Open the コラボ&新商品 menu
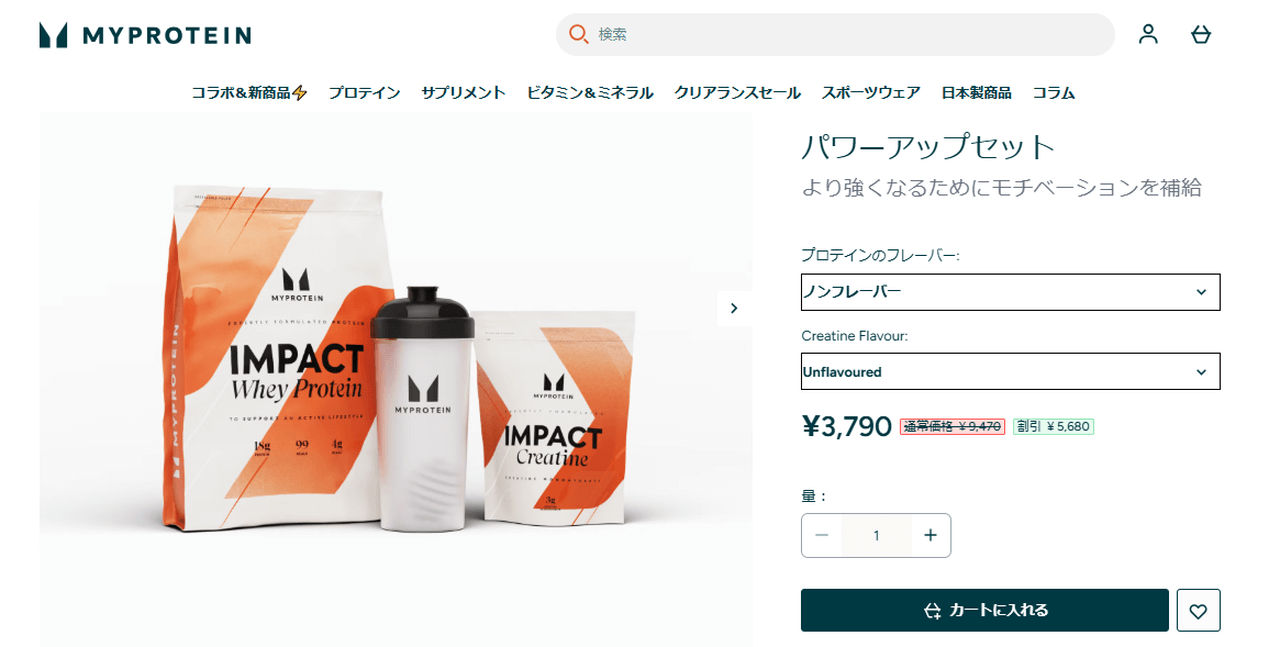The image size is (1280, 647). [249, 92]
